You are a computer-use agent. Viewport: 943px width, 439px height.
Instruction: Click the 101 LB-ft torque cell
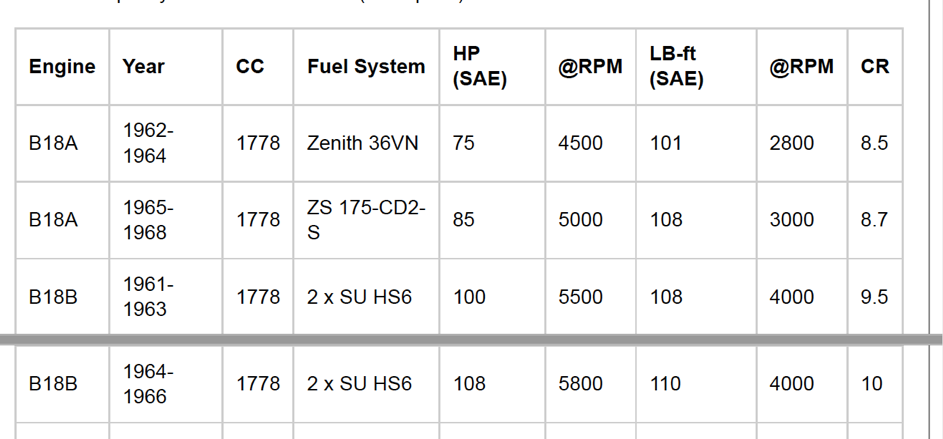click(696, 143)
